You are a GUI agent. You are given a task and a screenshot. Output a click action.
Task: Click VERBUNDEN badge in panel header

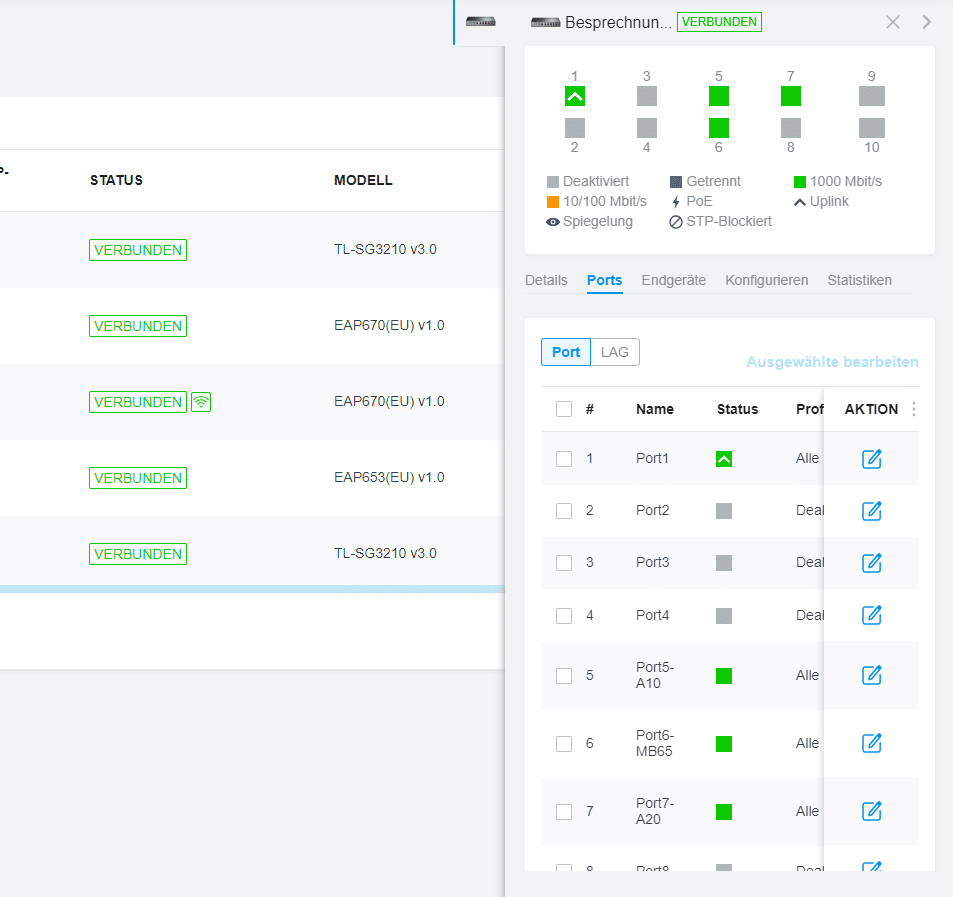(719, 22)
